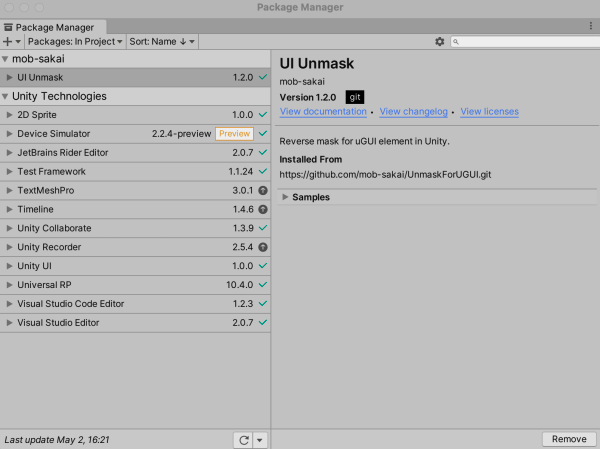Click Visual Studio Editor installed checkmark

point(263,322)
